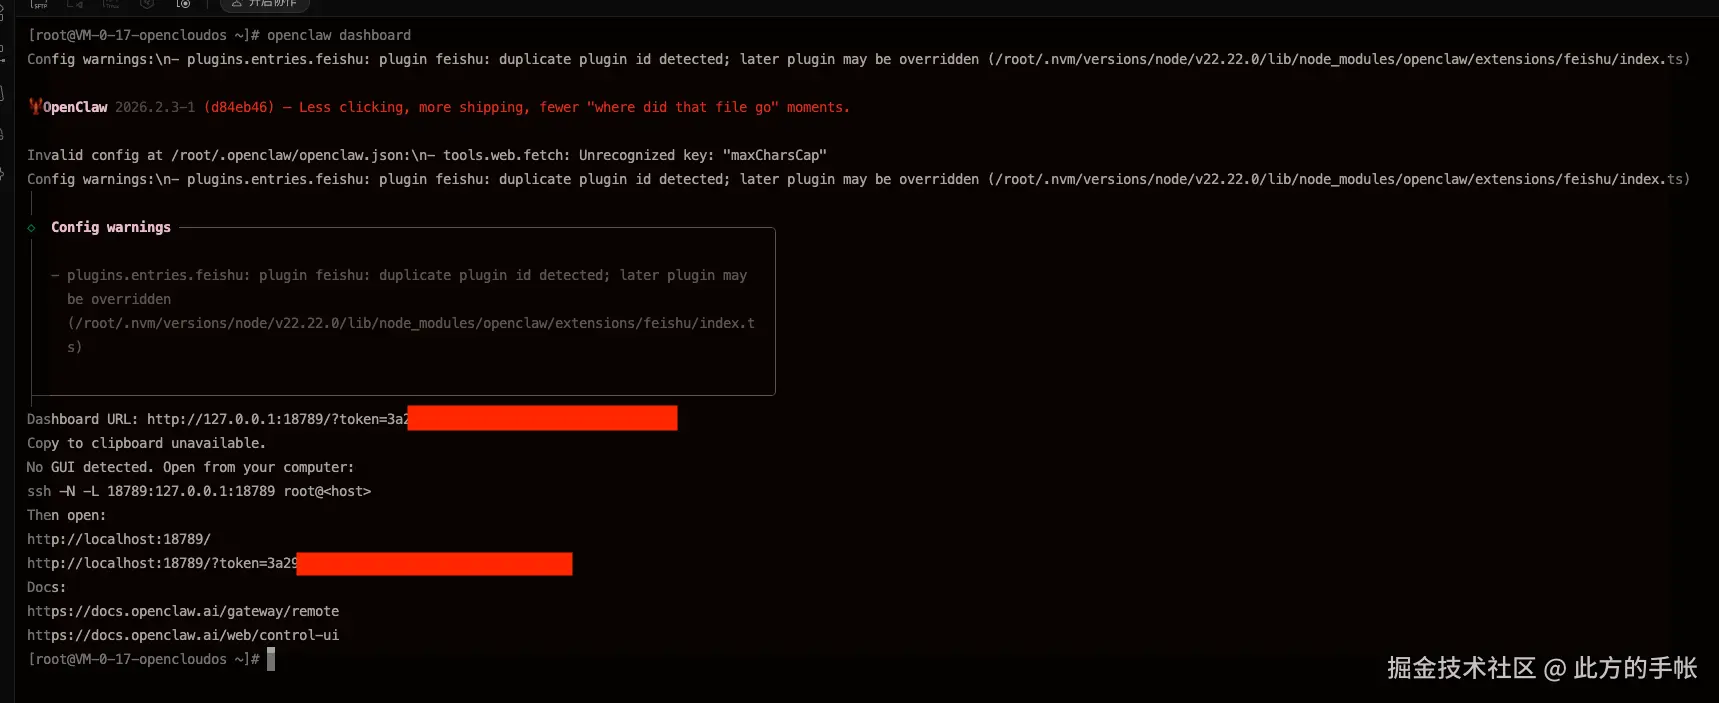This screenshot has width=1719, height=703.
Task: Click the icon between SFTP and Tmux
Action: [x=75, y=4]
